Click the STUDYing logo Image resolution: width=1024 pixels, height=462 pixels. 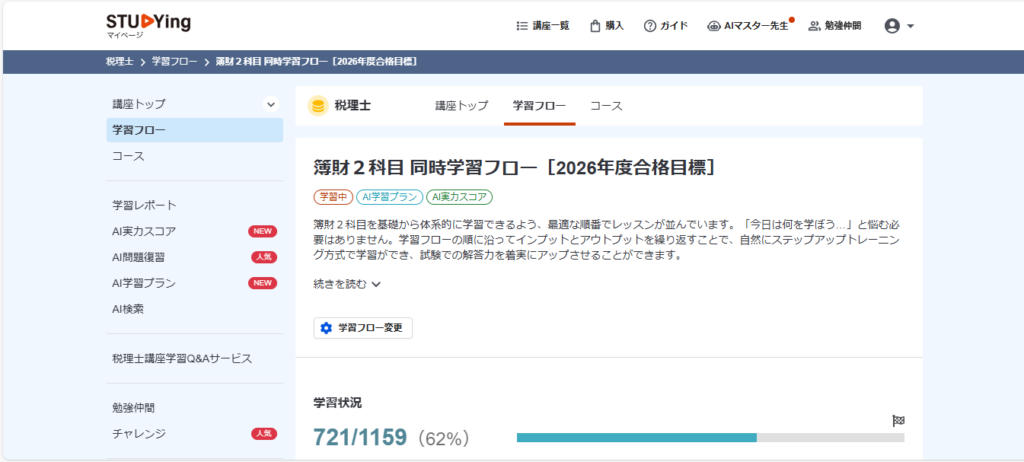point(148,24)
